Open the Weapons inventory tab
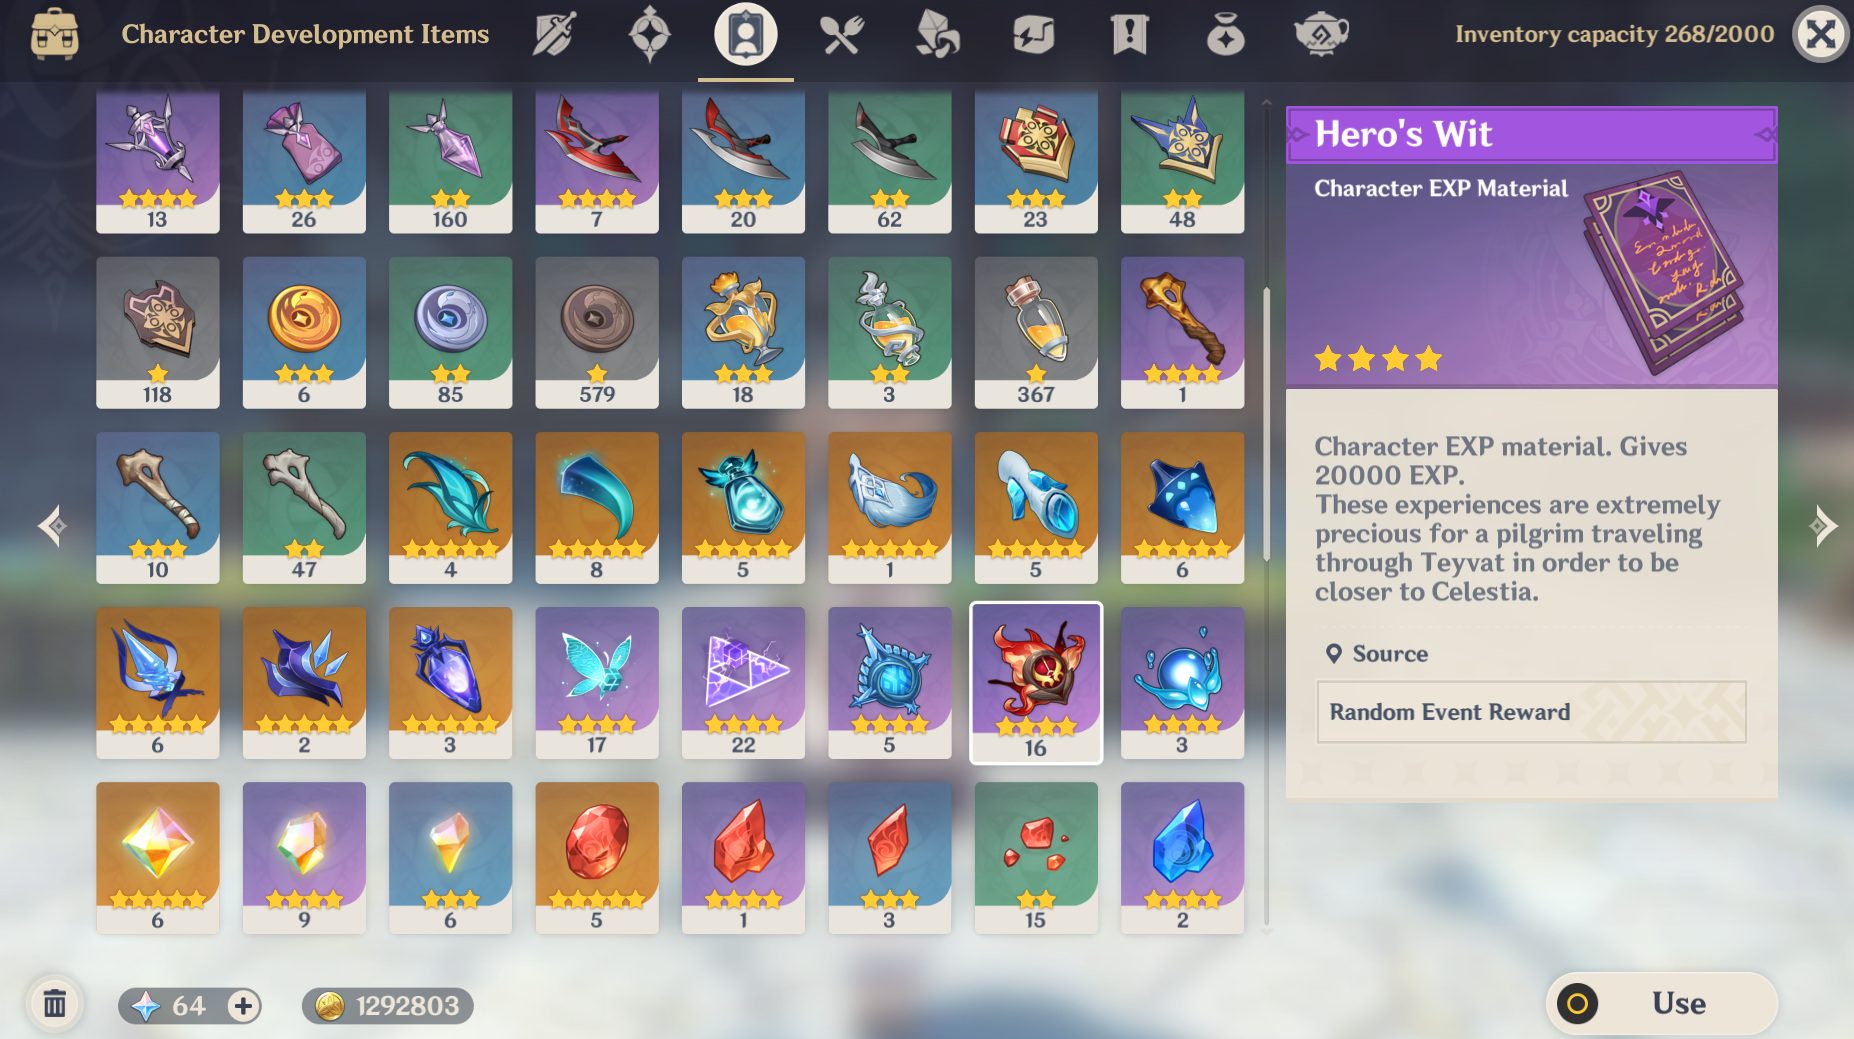The height and width of the screenshot is (1039, 1854). [x=553, y=34]
